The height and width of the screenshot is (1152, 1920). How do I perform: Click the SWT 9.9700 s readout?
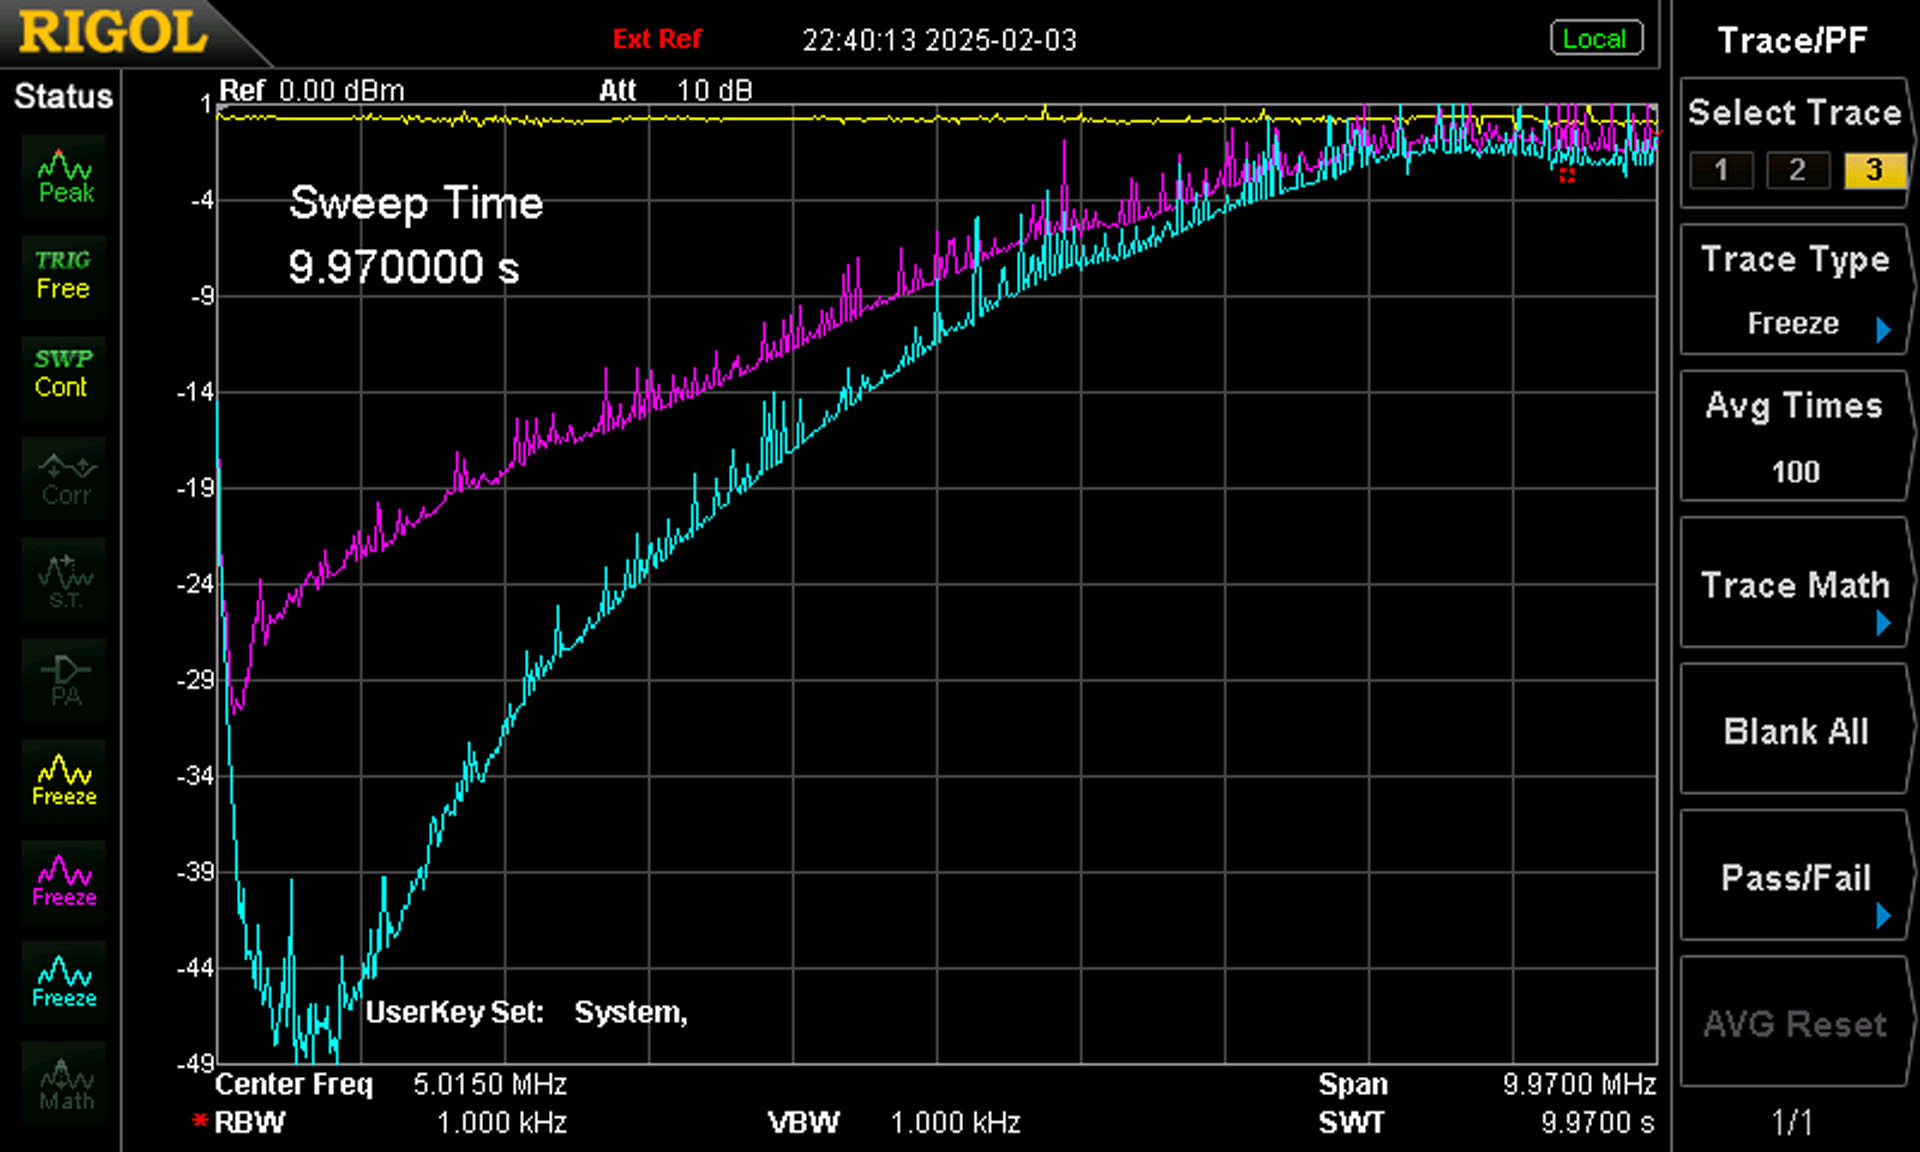click(x=1487, y=1122)
